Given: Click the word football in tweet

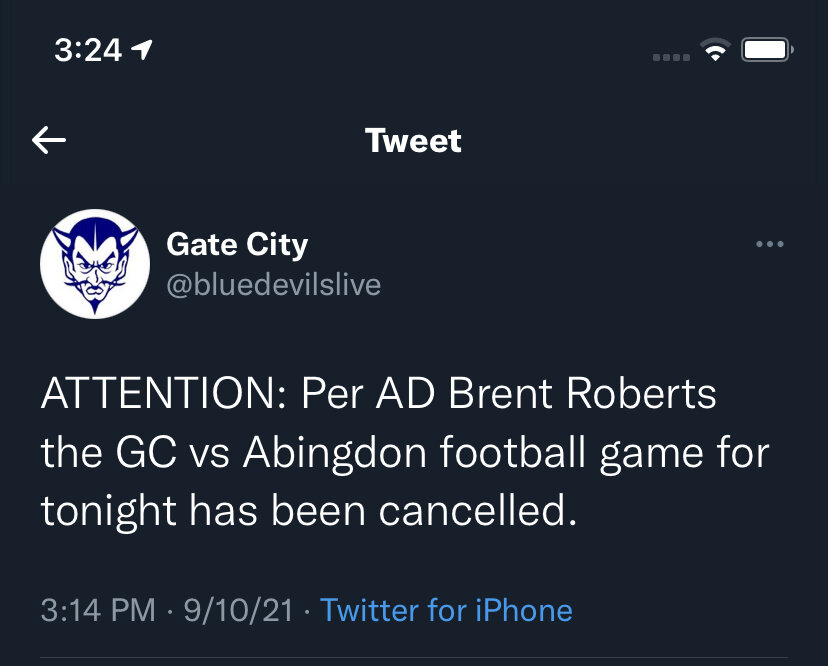Looking at the screenshot, I should 517,453.
